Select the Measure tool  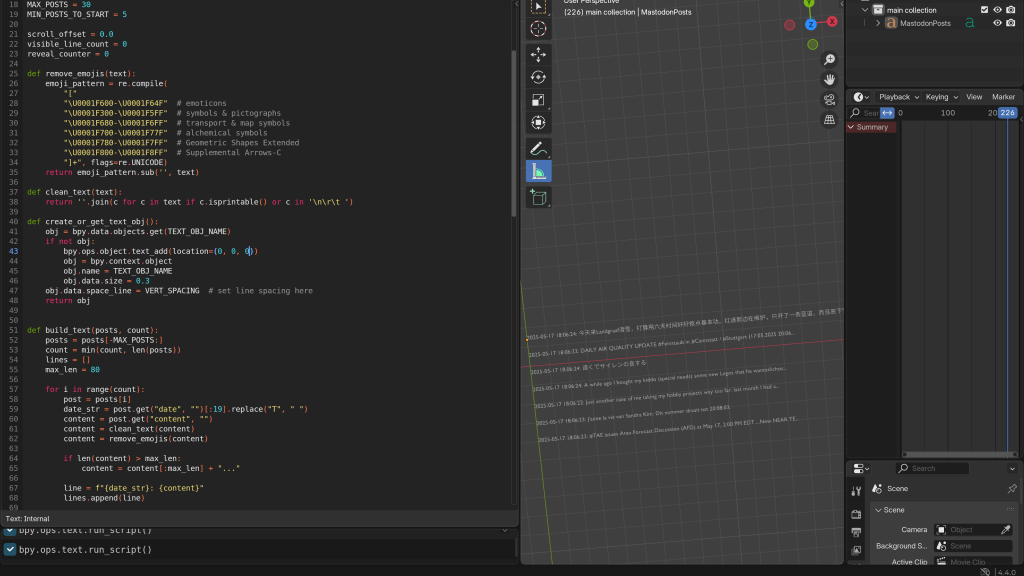pyautogui.click(x=538, y=172)
